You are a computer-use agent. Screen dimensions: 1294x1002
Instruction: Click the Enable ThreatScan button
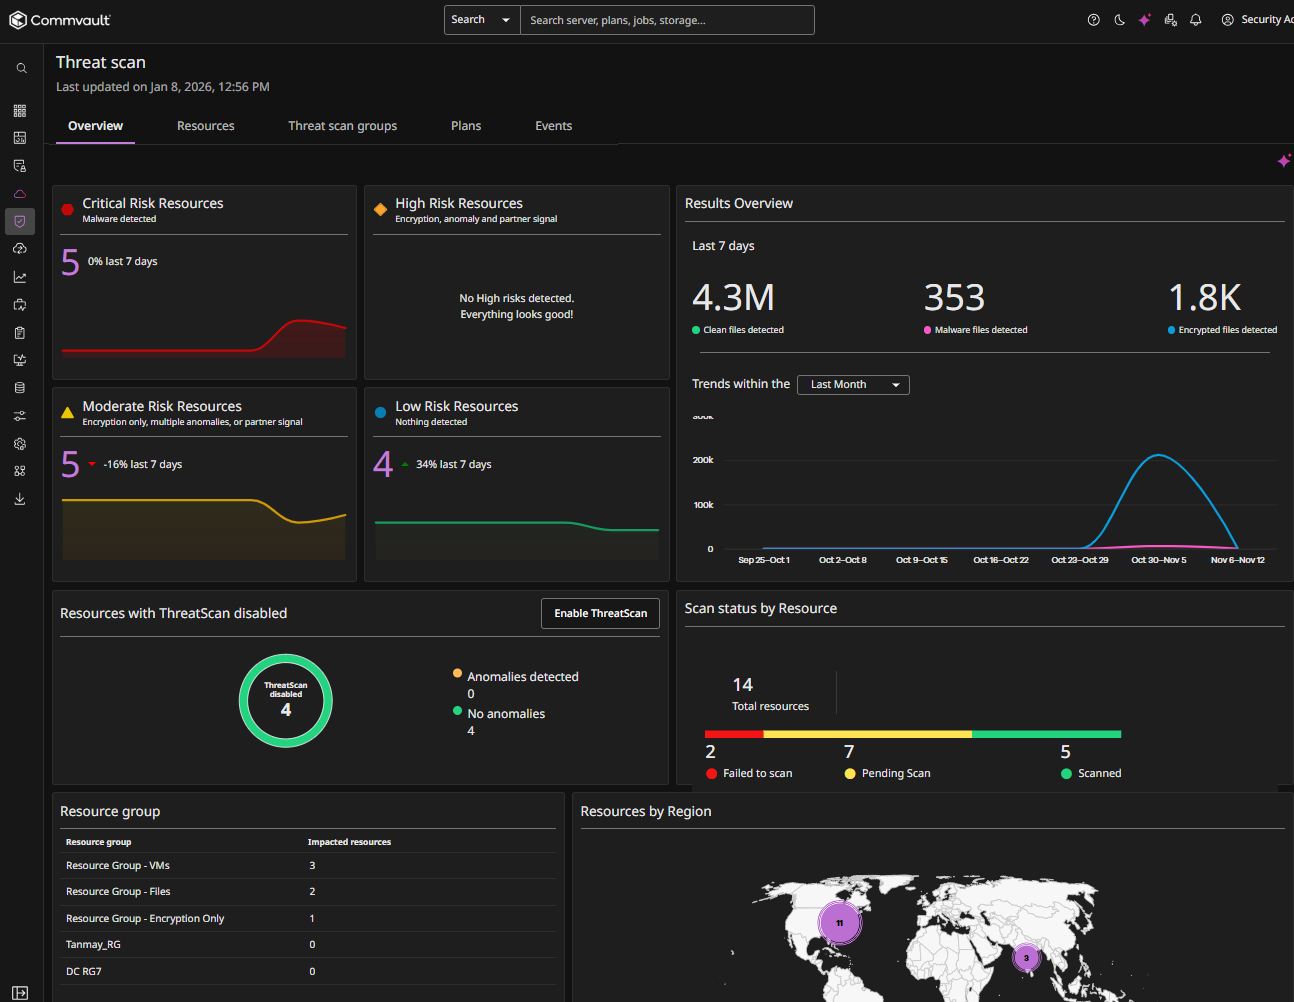(x=601, y=614)
